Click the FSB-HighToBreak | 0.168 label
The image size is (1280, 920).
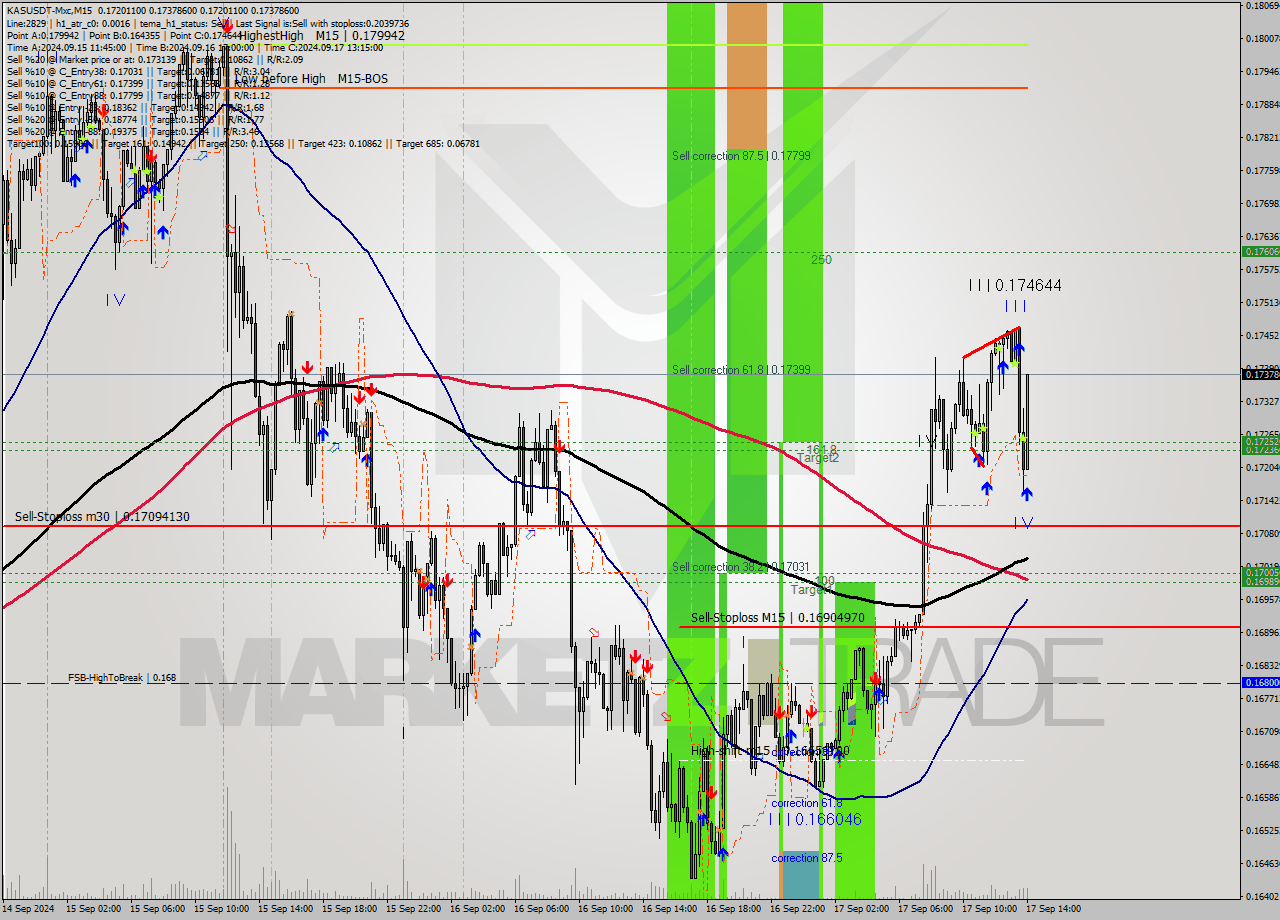[x=122, y=677]
